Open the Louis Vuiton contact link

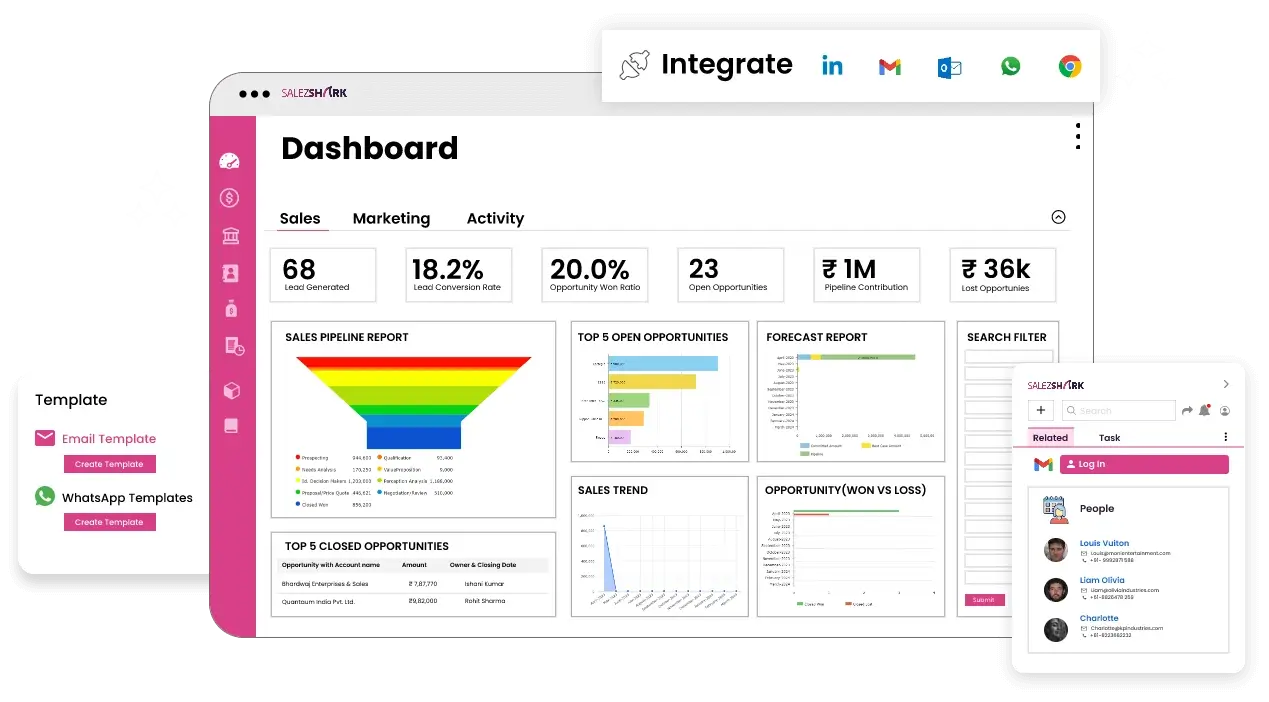[x=1104, y=543]
